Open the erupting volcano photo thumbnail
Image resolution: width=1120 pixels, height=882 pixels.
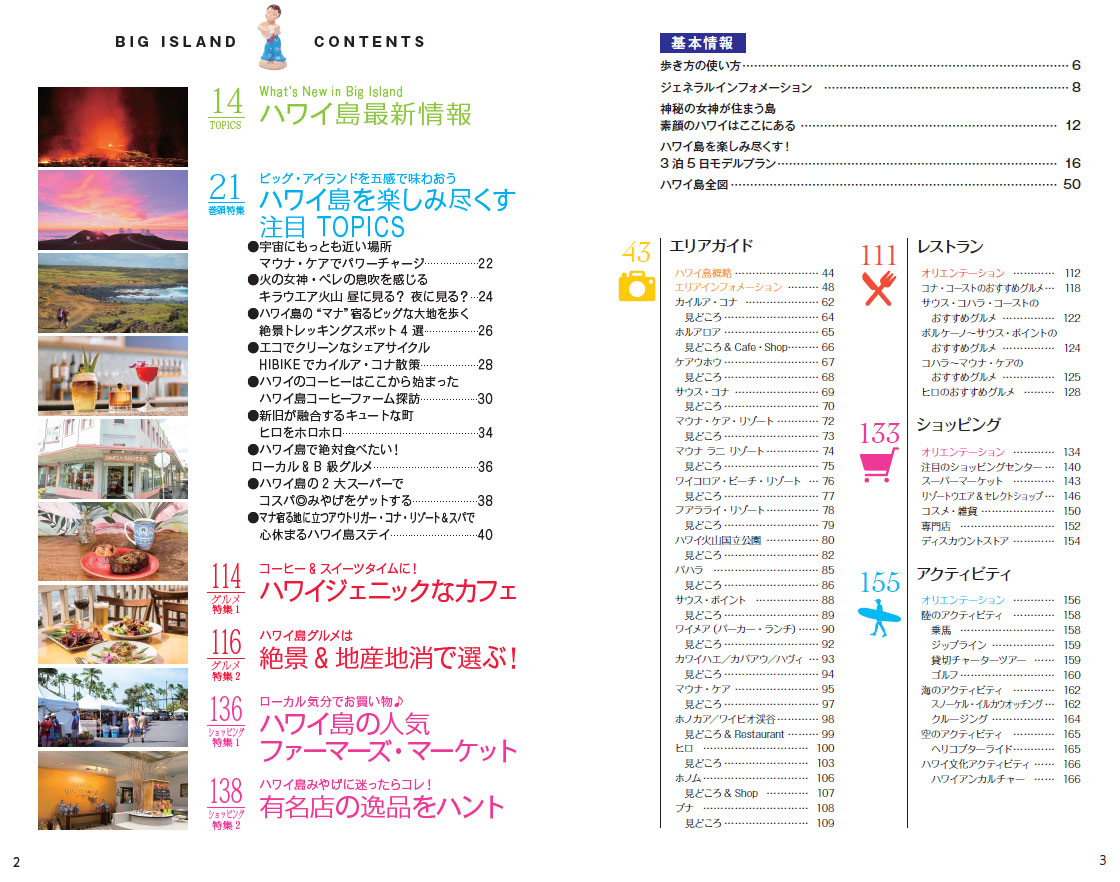click(113, 126)
